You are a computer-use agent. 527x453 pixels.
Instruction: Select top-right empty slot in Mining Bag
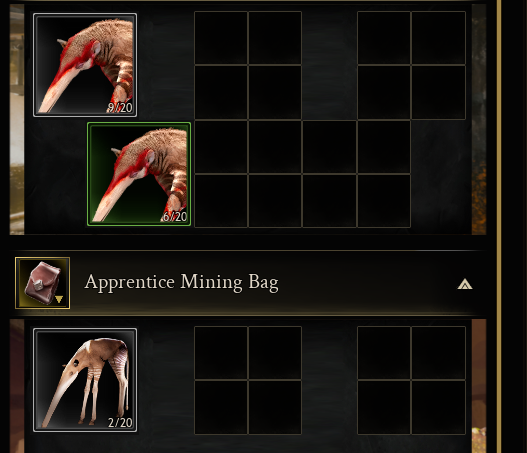[439, 353]
